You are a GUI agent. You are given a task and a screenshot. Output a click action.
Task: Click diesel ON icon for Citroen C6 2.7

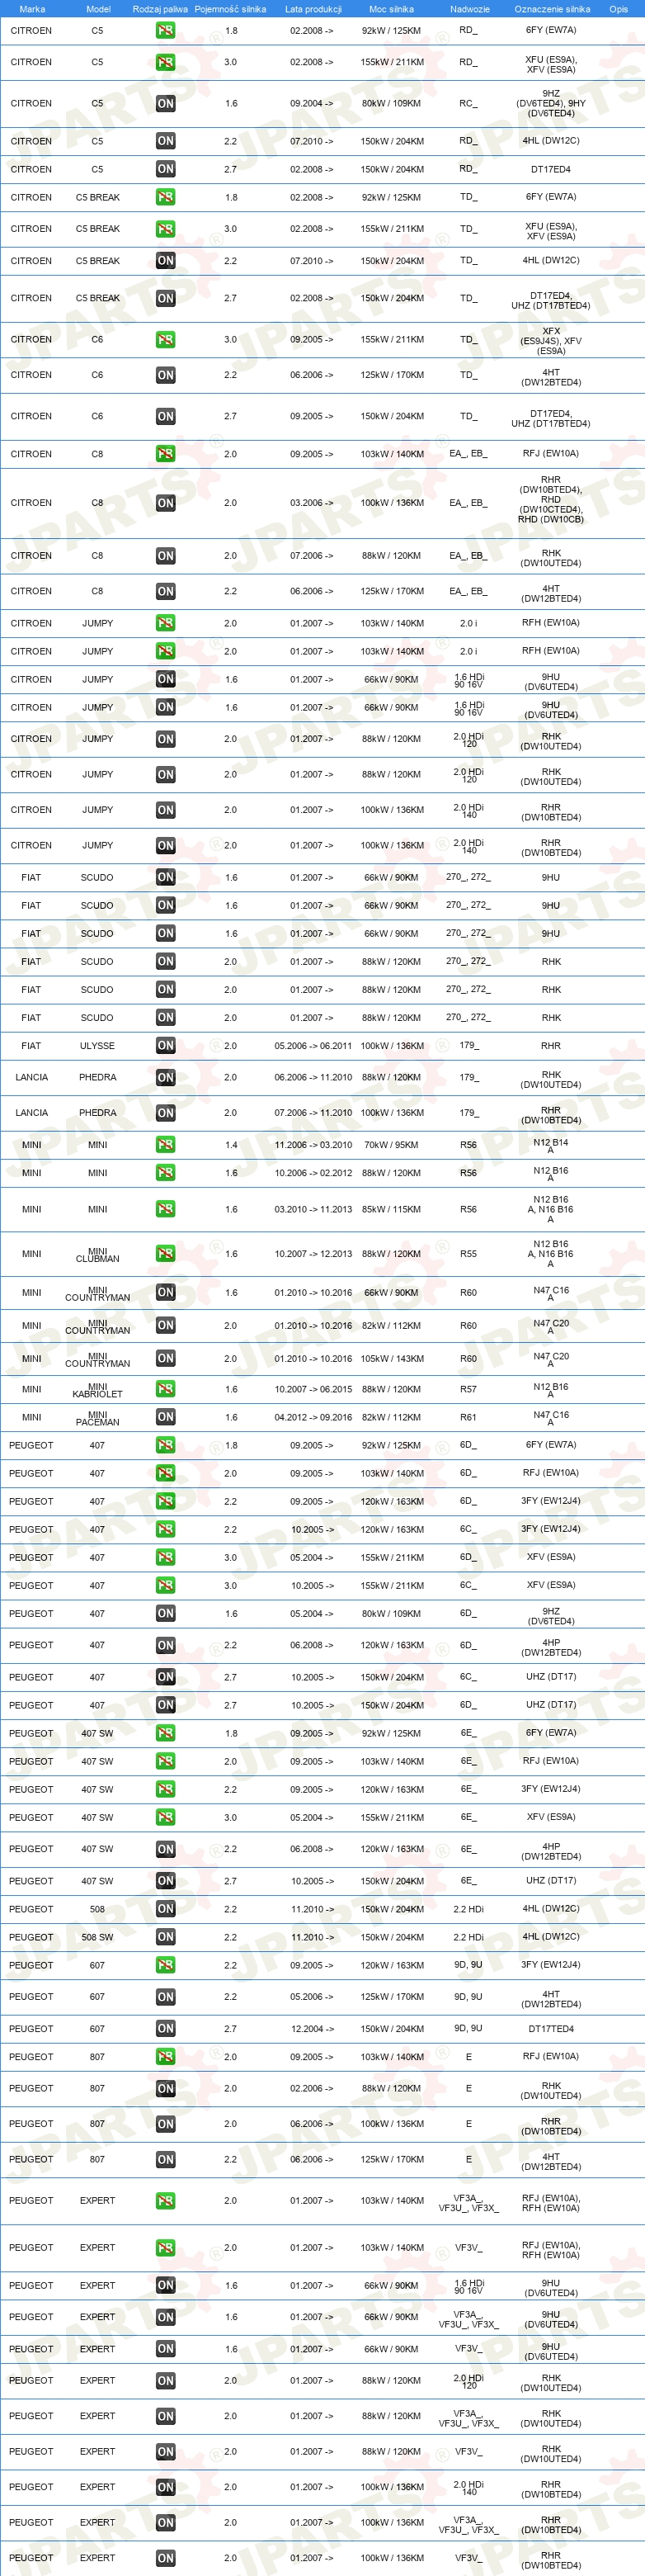[x=165, y=416]
